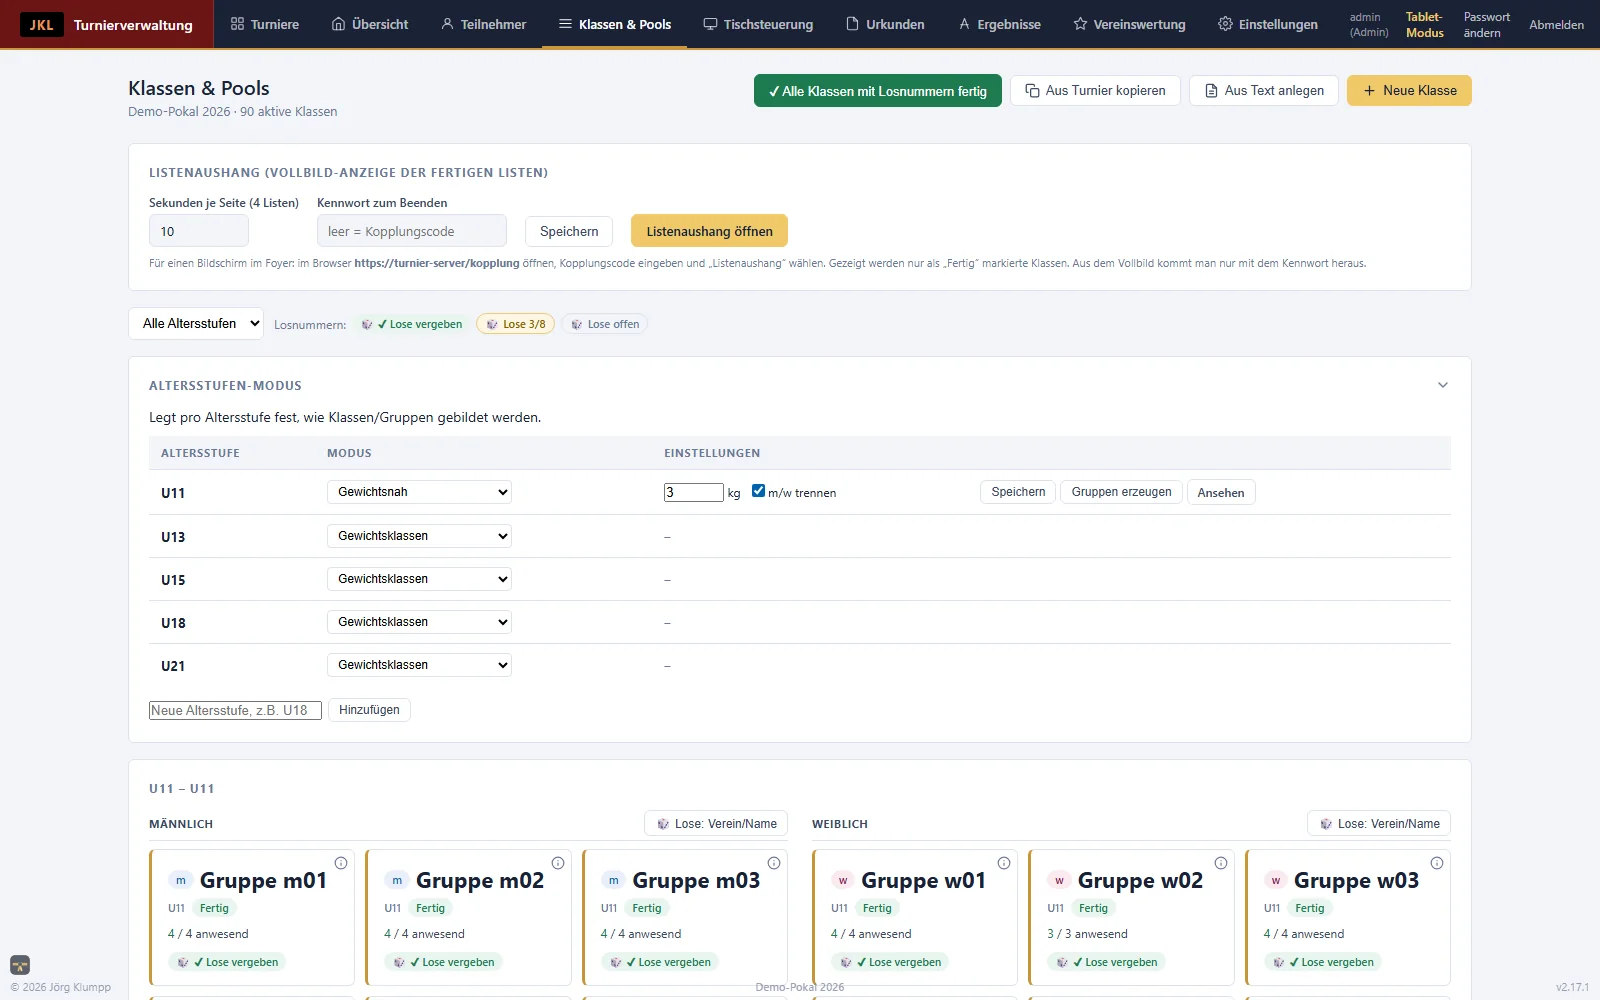Screen dimensions: 1600x1000
Task: Collapse the Altersstufen-Modus panel chevron
Action: (x=1443, y=385)
